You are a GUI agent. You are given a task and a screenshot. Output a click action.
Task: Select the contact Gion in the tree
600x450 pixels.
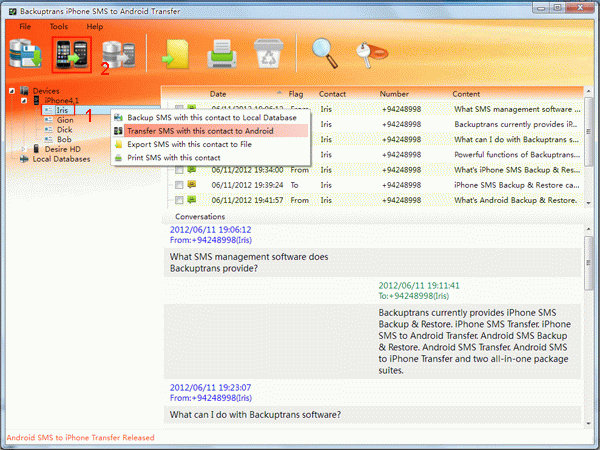(x=64, y=120)
